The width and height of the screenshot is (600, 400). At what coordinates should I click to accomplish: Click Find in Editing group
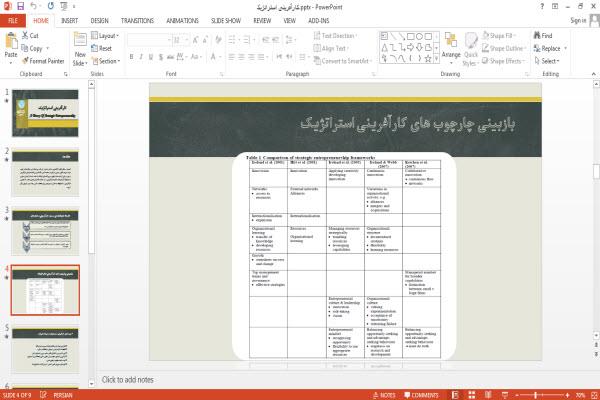click(x=543, y=36)
